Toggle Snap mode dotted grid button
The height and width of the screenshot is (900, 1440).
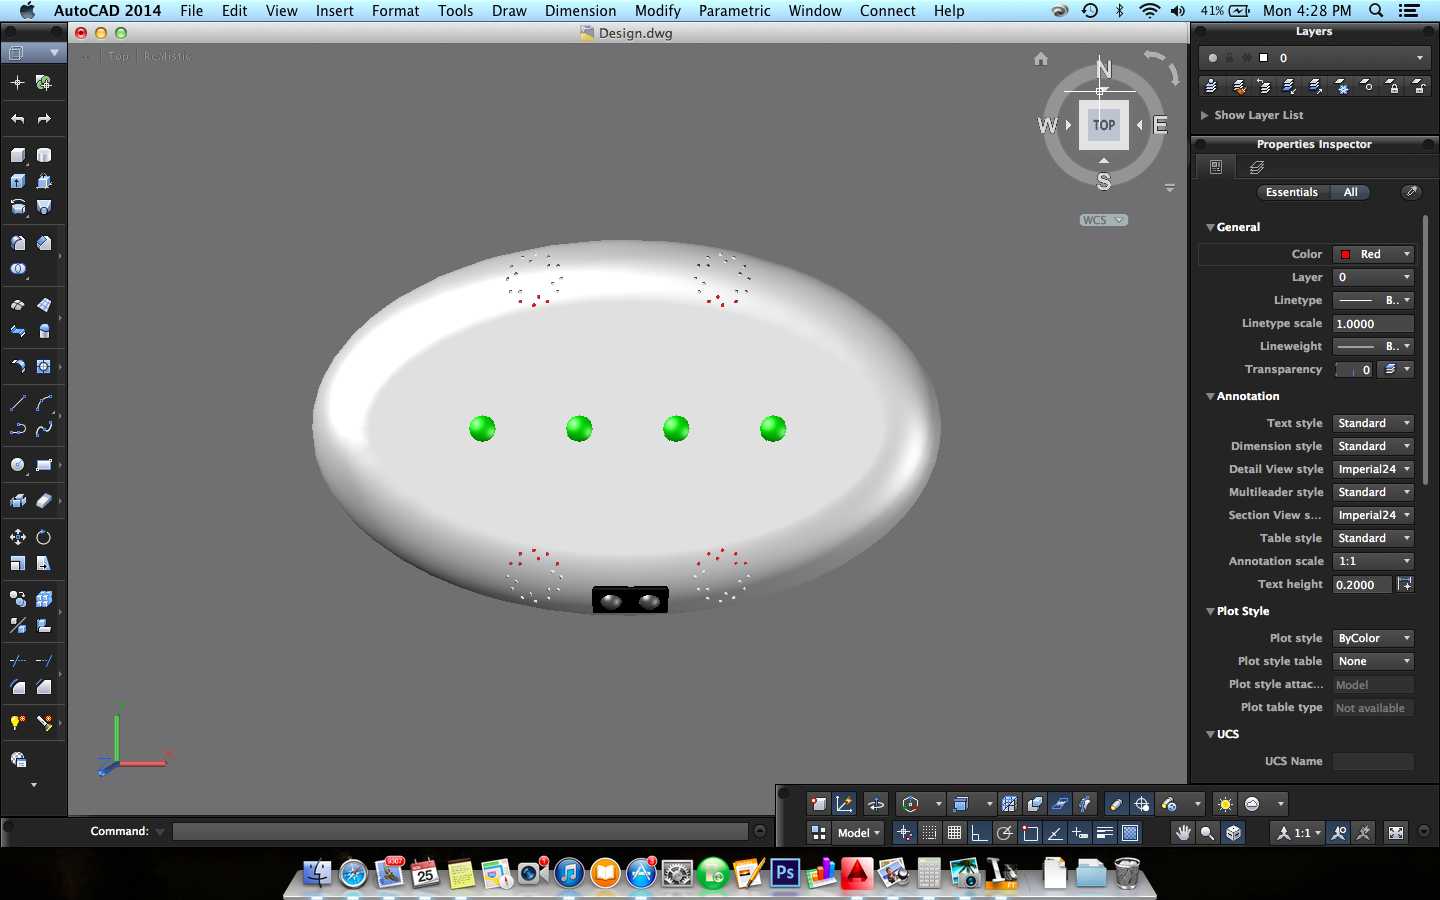click(929, 833)
